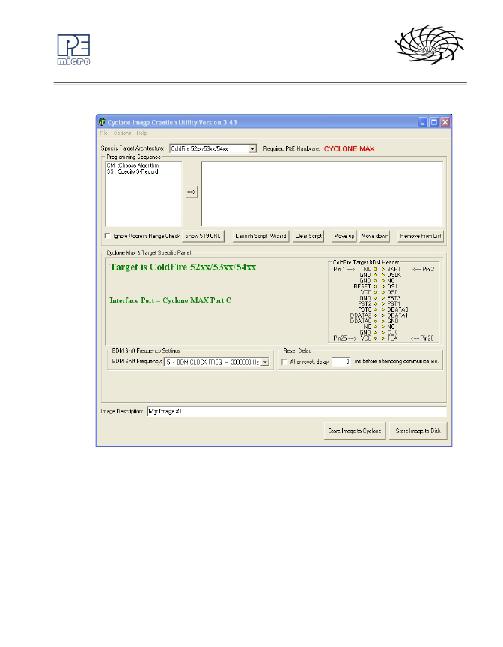Click Store Image to Disk button
Image resolution: width=503 pixels, height=647 pixels.
pyautogui.click(x=418, y=430)
